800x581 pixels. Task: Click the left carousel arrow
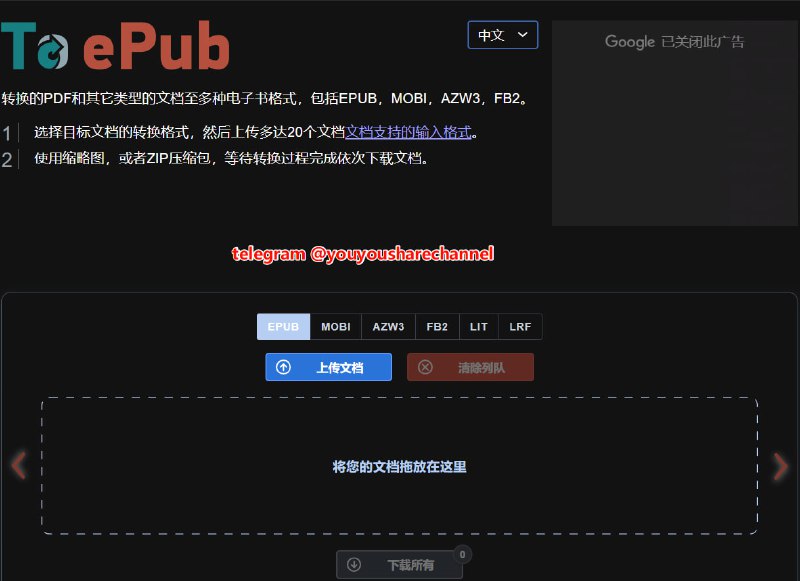click(18, 465)
